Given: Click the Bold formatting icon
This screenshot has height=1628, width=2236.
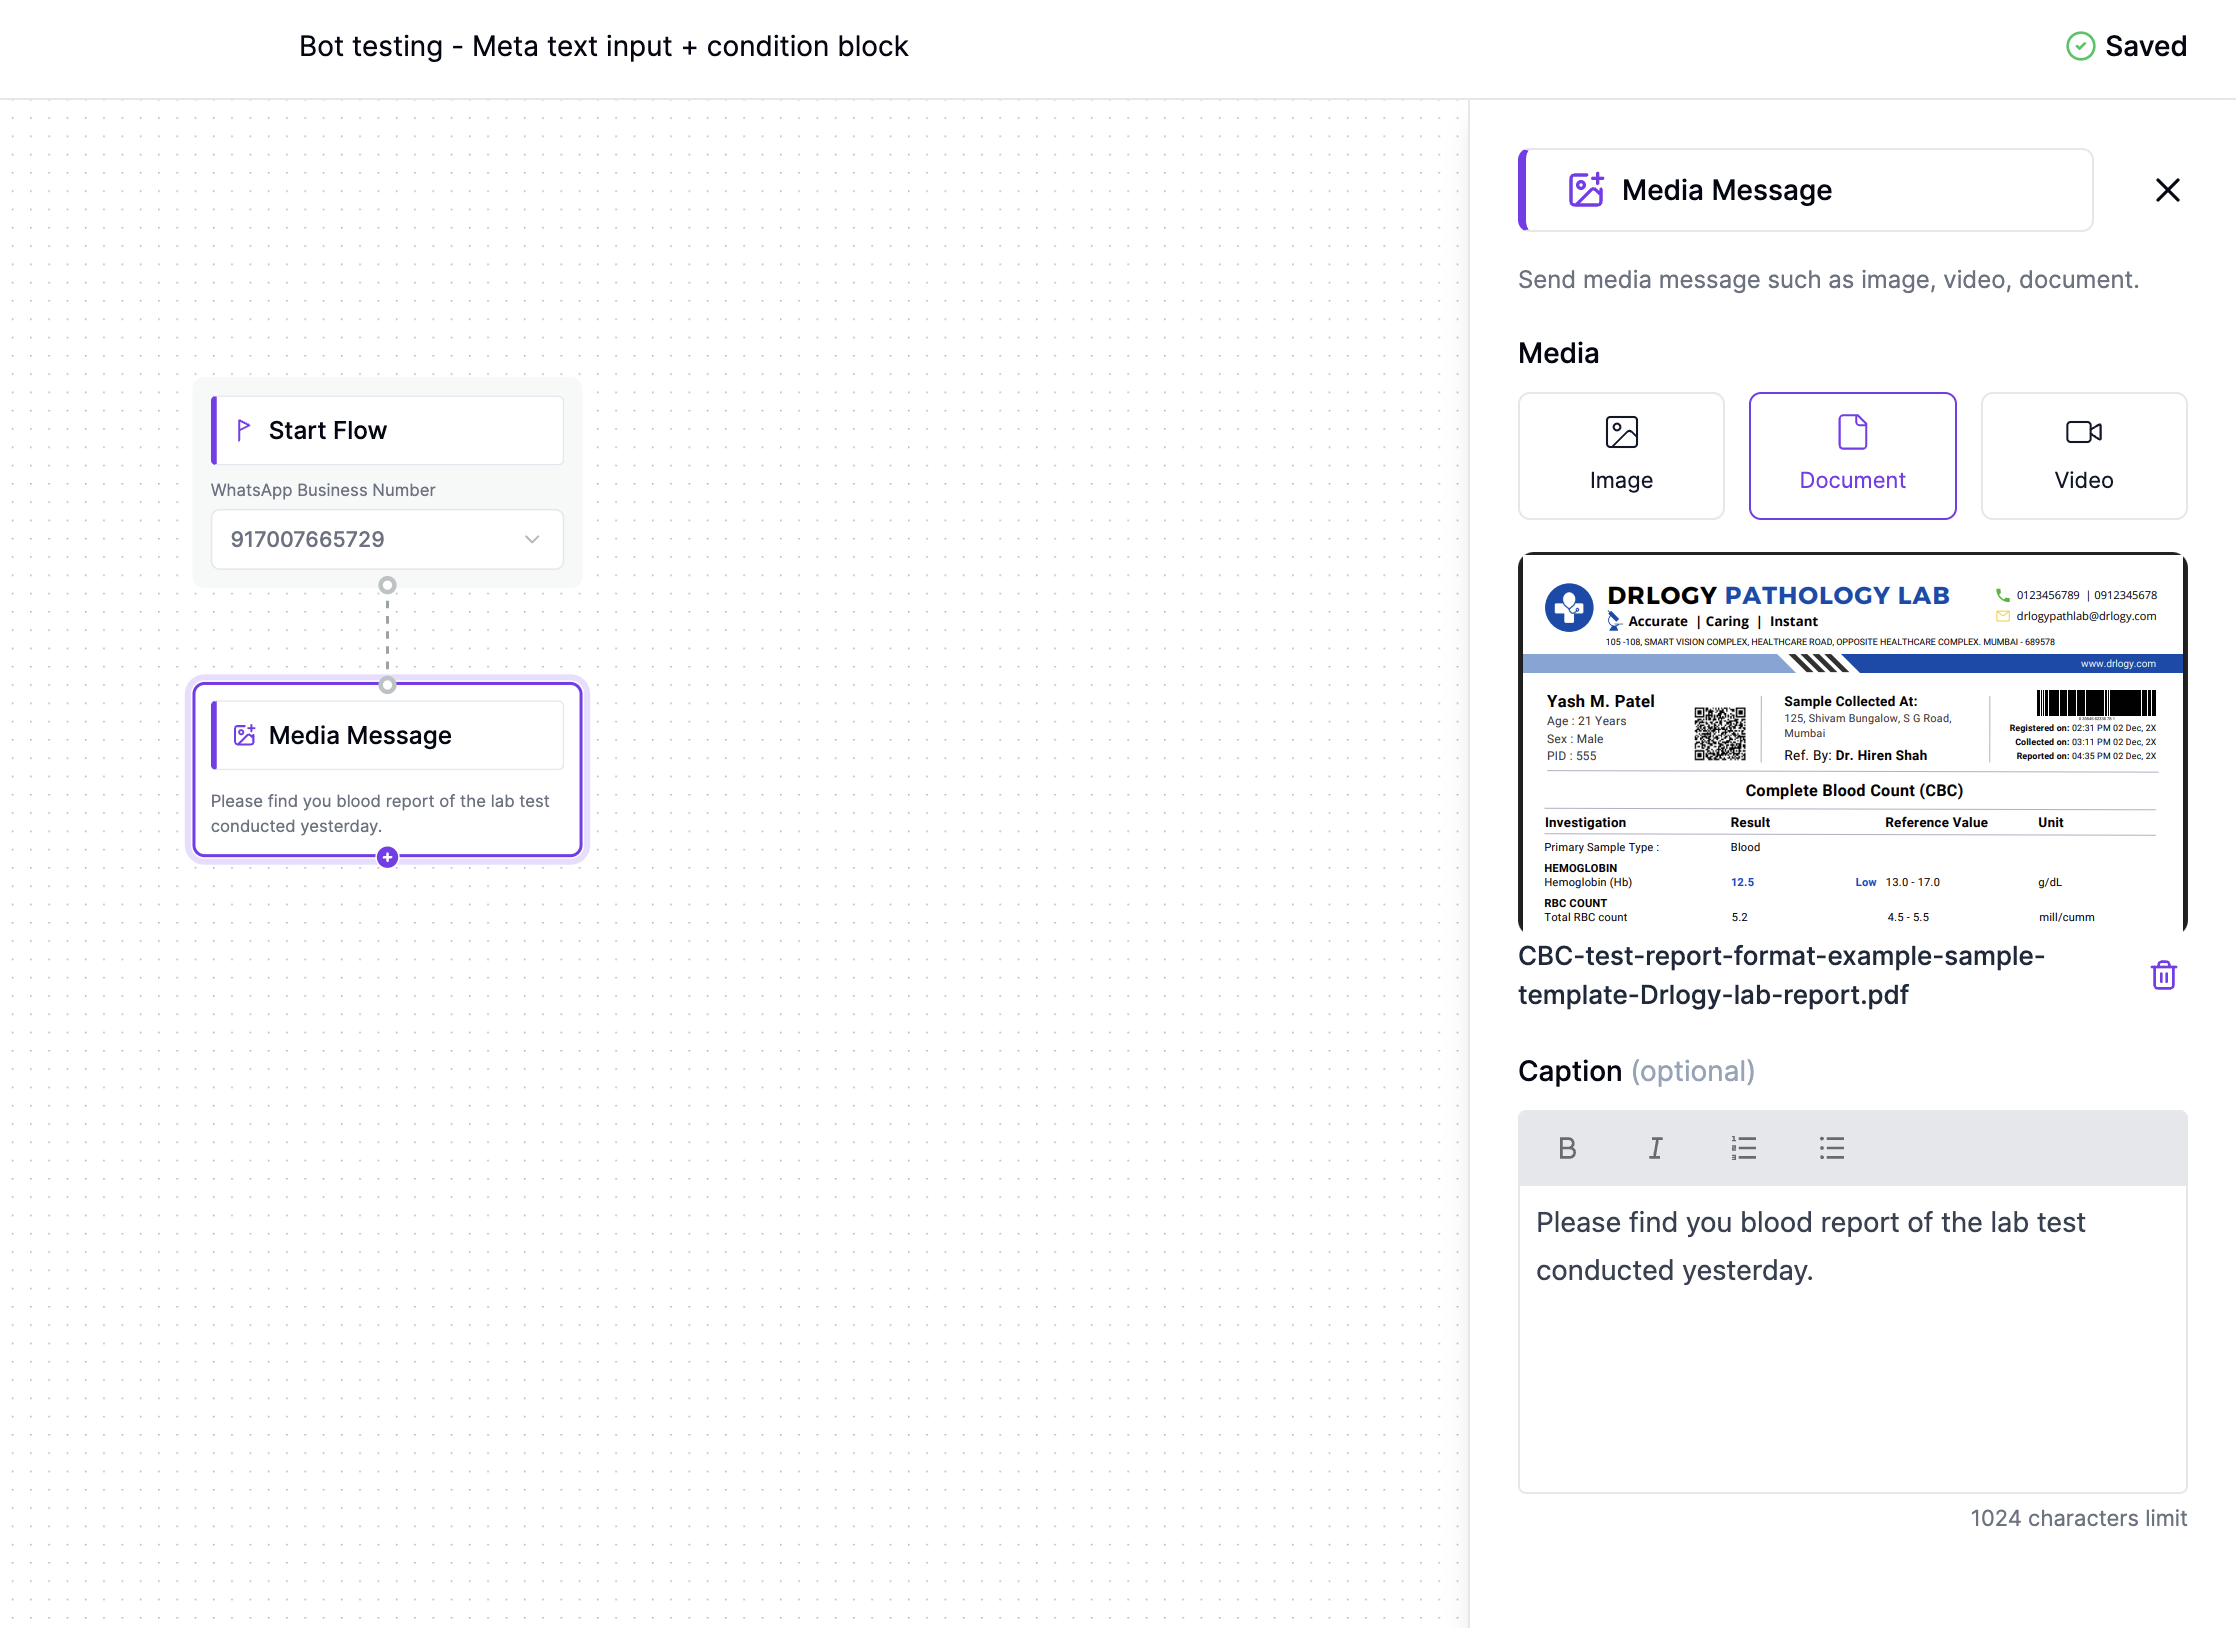Looking at the screenshot, I should (x=1567, y=1148).
